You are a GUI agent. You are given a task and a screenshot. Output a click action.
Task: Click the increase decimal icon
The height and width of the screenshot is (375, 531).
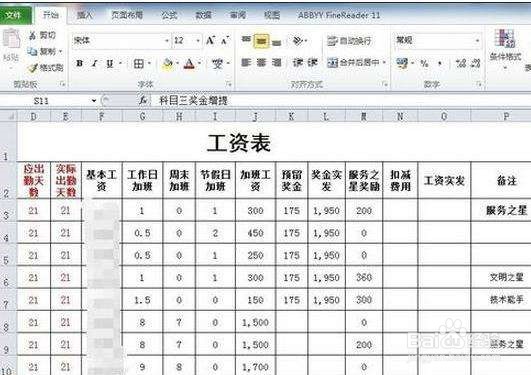click(x=461, y=63)
